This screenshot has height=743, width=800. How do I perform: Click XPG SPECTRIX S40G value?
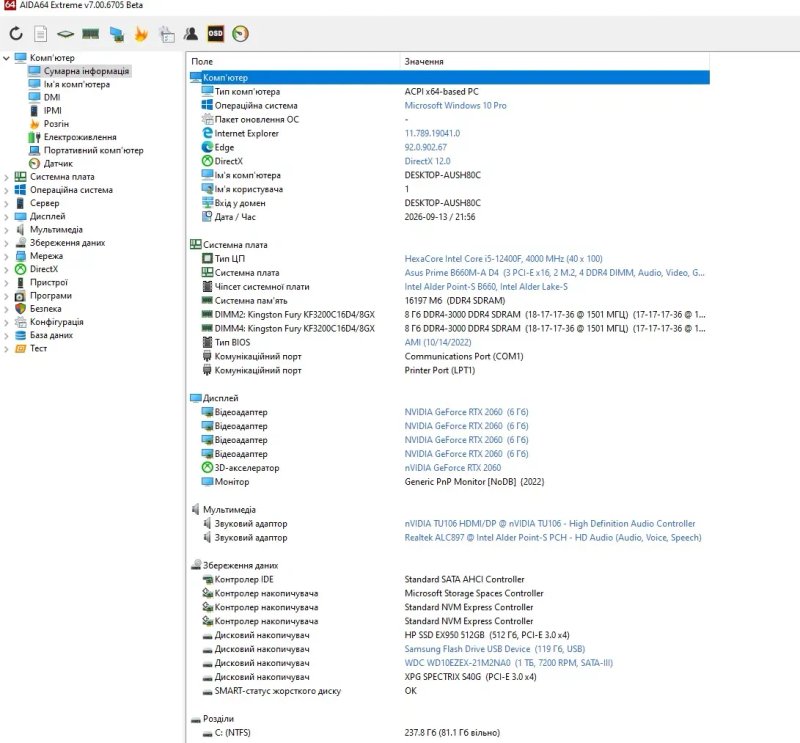[x=470, y=677]
